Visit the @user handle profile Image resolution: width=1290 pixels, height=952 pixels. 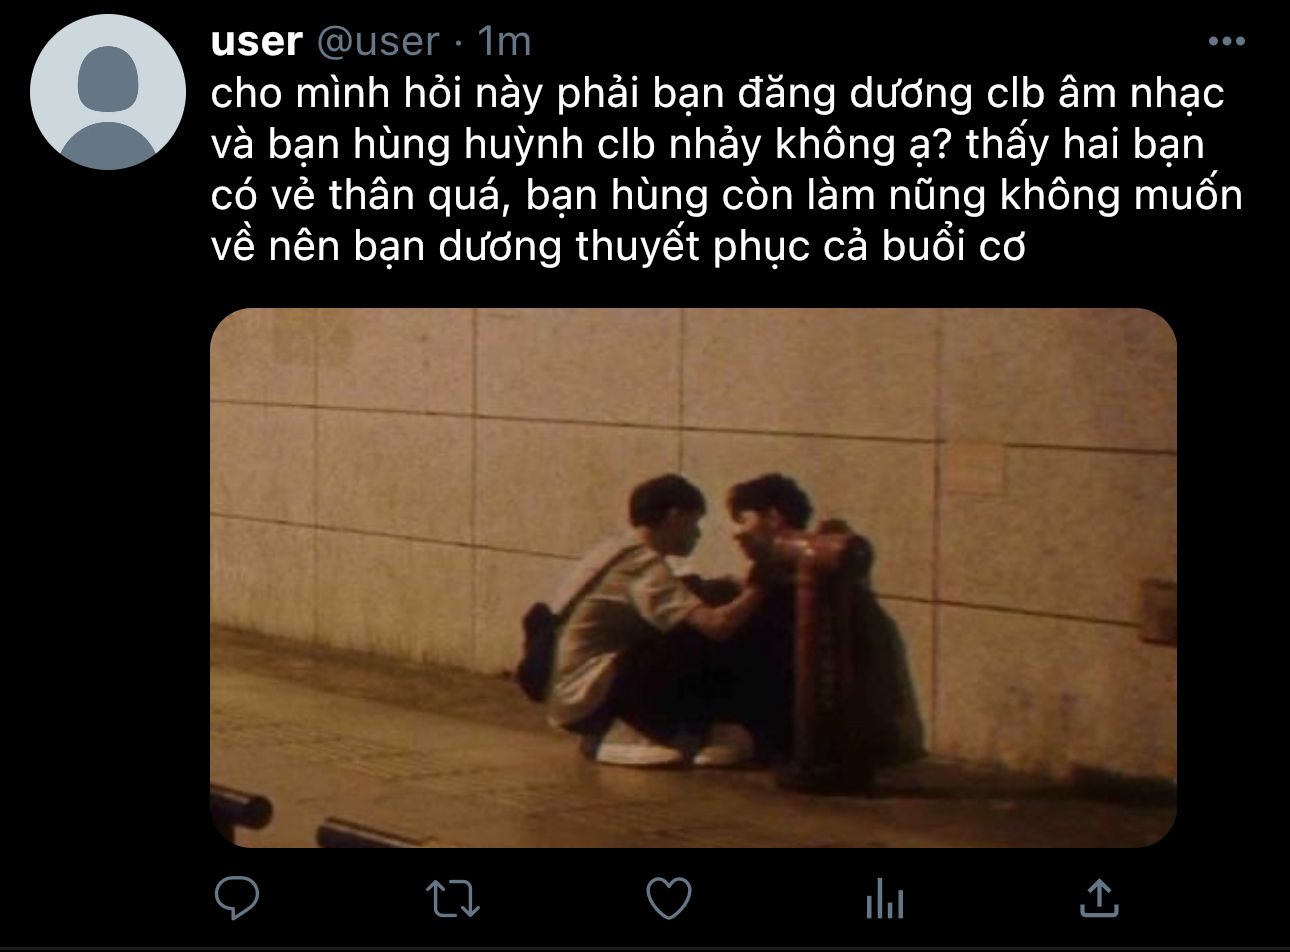point(378,42)
